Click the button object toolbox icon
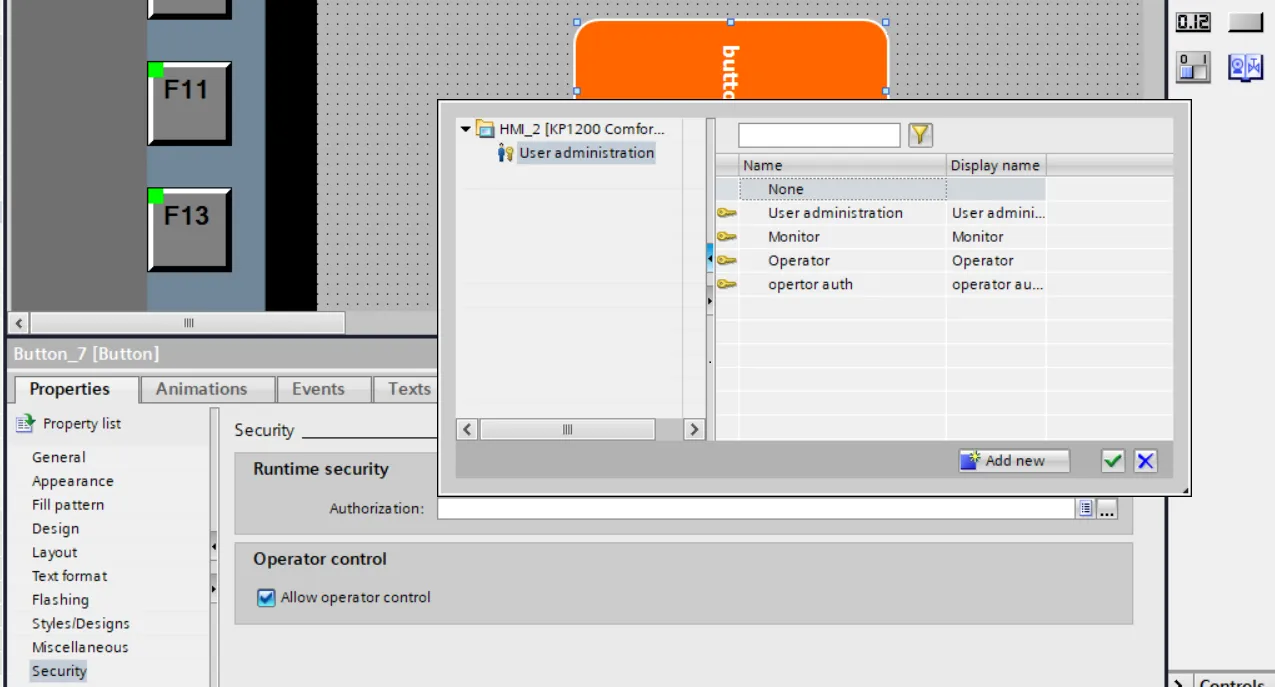The image size is (1275, 687). [x=1246, y=22]
